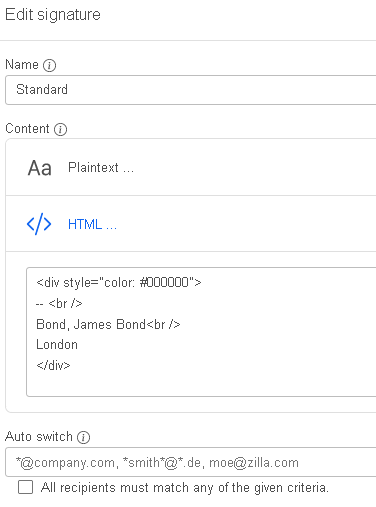
Task: Place cursor on the London line
Action: [x=57, y=345]
